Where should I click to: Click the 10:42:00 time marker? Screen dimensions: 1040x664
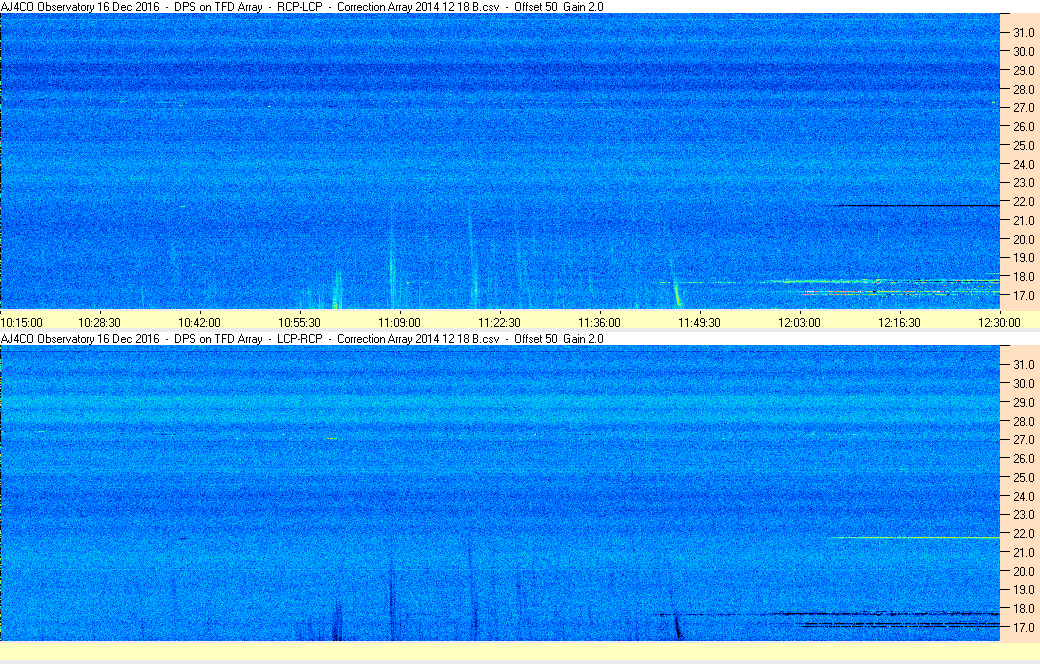click(199, 323)
